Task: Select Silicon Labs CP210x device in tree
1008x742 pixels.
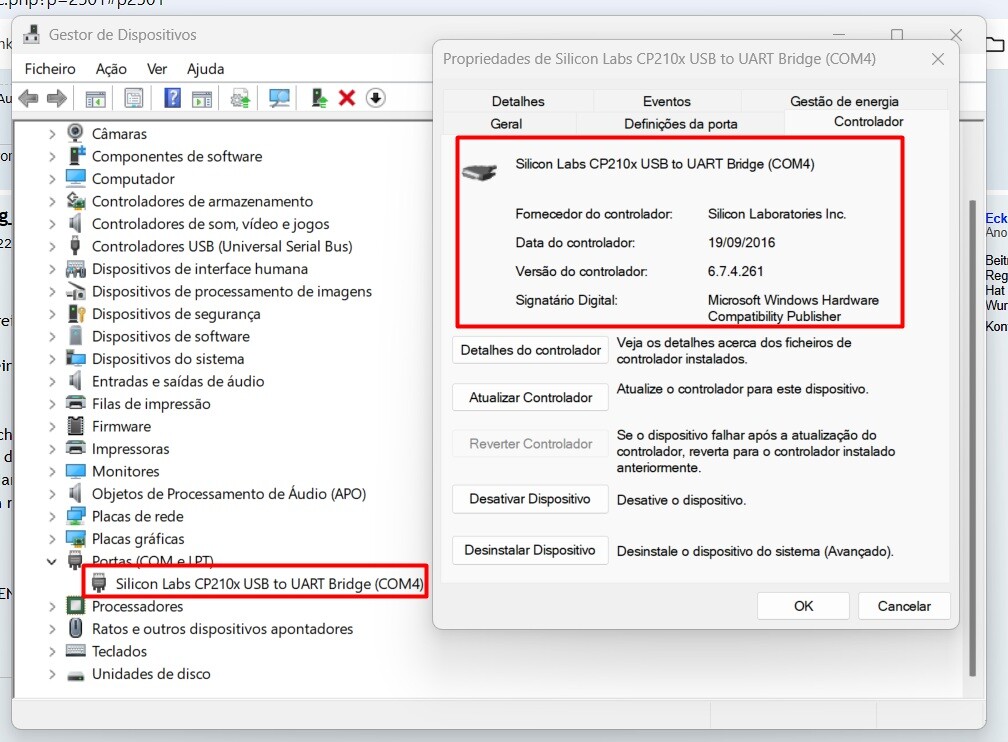Action: click(269, 583)
